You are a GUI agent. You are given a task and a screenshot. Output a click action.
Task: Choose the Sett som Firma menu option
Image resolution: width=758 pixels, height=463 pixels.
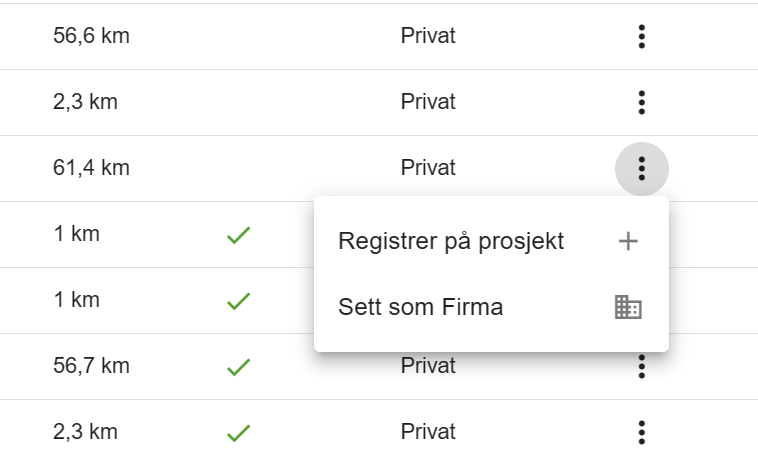[x=491, y=307]
